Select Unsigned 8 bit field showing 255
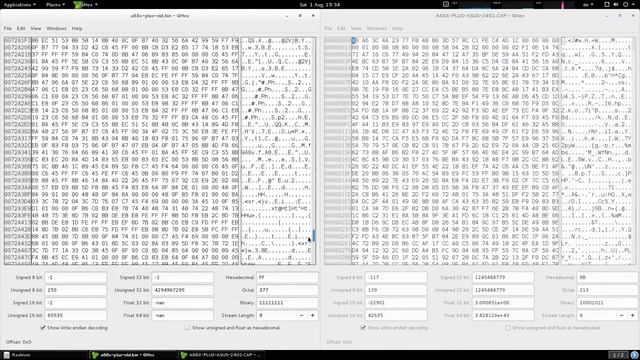The width and height of the screenshot is (640, 360). 76,290
